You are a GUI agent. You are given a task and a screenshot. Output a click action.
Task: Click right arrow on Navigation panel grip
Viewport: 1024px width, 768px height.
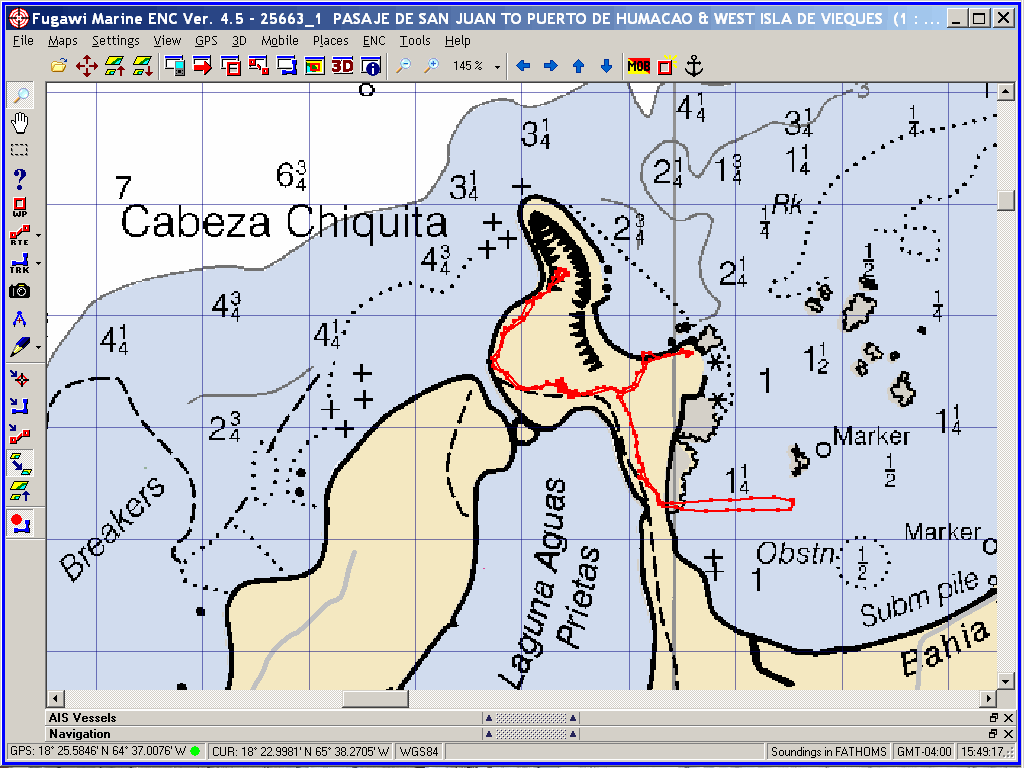pyautogui.click(x=573, y=734)
